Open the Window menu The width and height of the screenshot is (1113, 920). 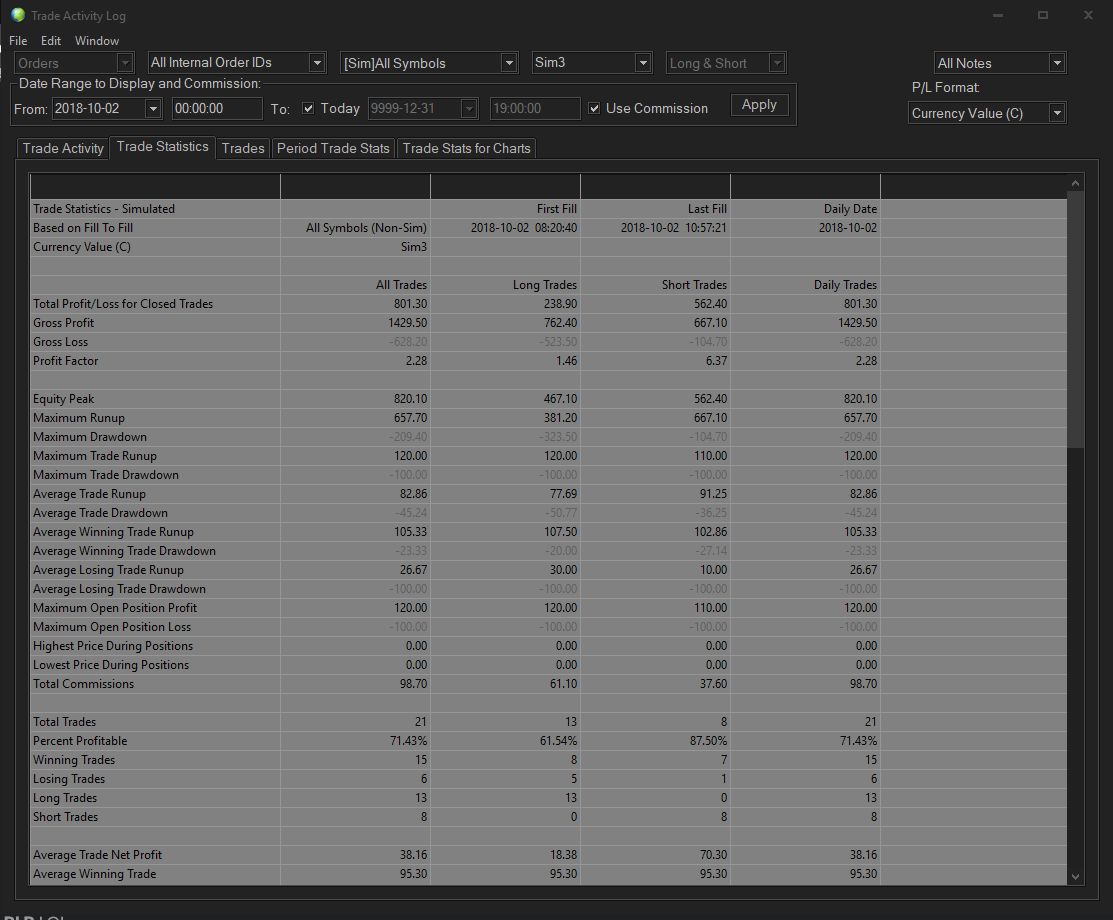click(x=97, y=41)
